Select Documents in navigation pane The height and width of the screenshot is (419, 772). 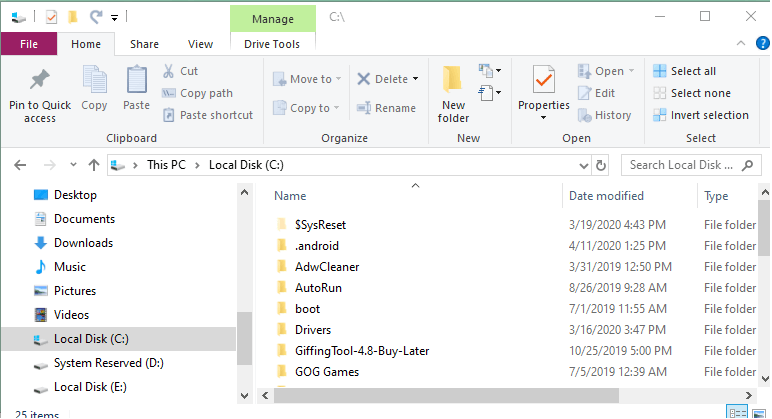coord(84,219)
